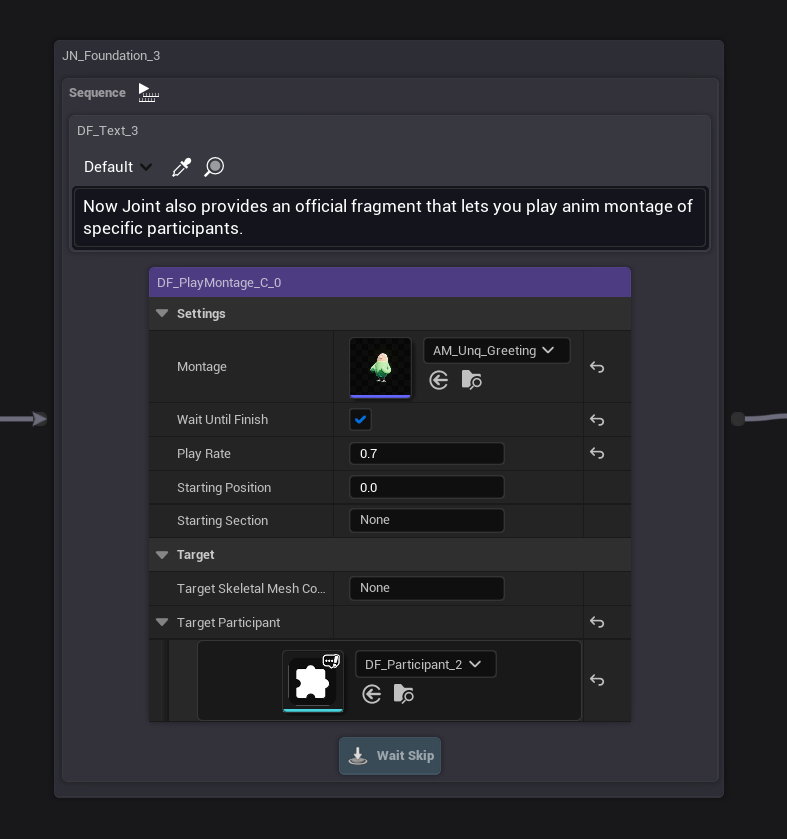
Task: Uncheck the Wait Until Finish checkbox
Action: pyautogui.click(x=361, y=420)
